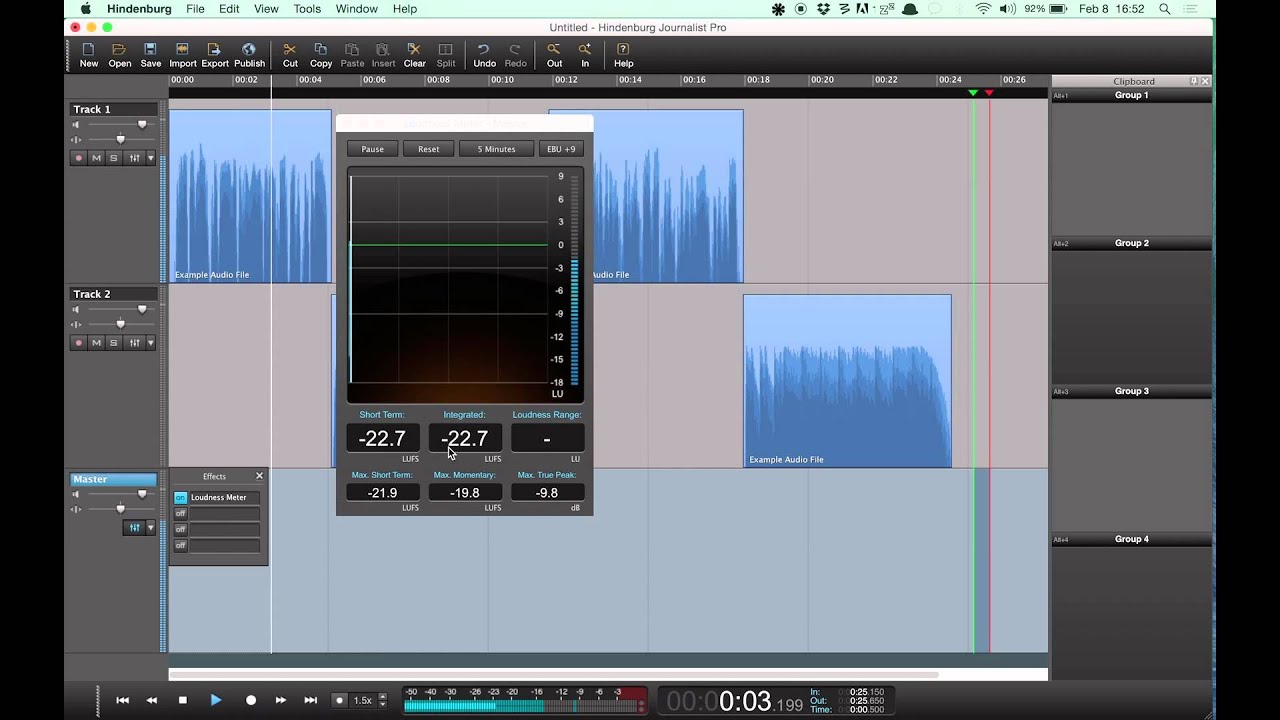Image resolution: width=1280 pixels, height=720 pixels.
Task: Arm Track 1 for recording
Action: [79, 158]
